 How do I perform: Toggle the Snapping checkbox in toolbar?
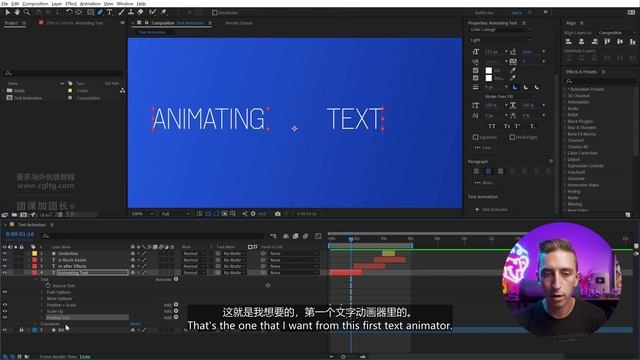tap(215, 13)
